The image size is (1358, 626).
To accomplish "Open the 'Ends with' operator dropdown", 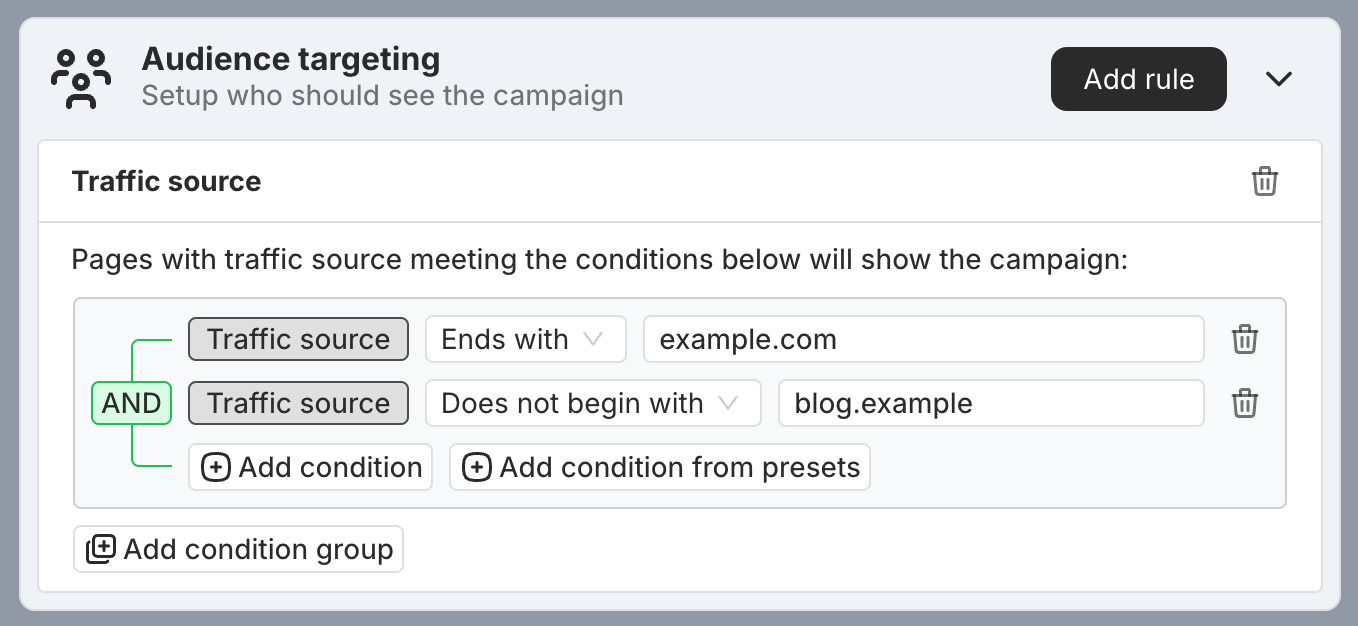I will pyautogui.click(x=526, y=339).
